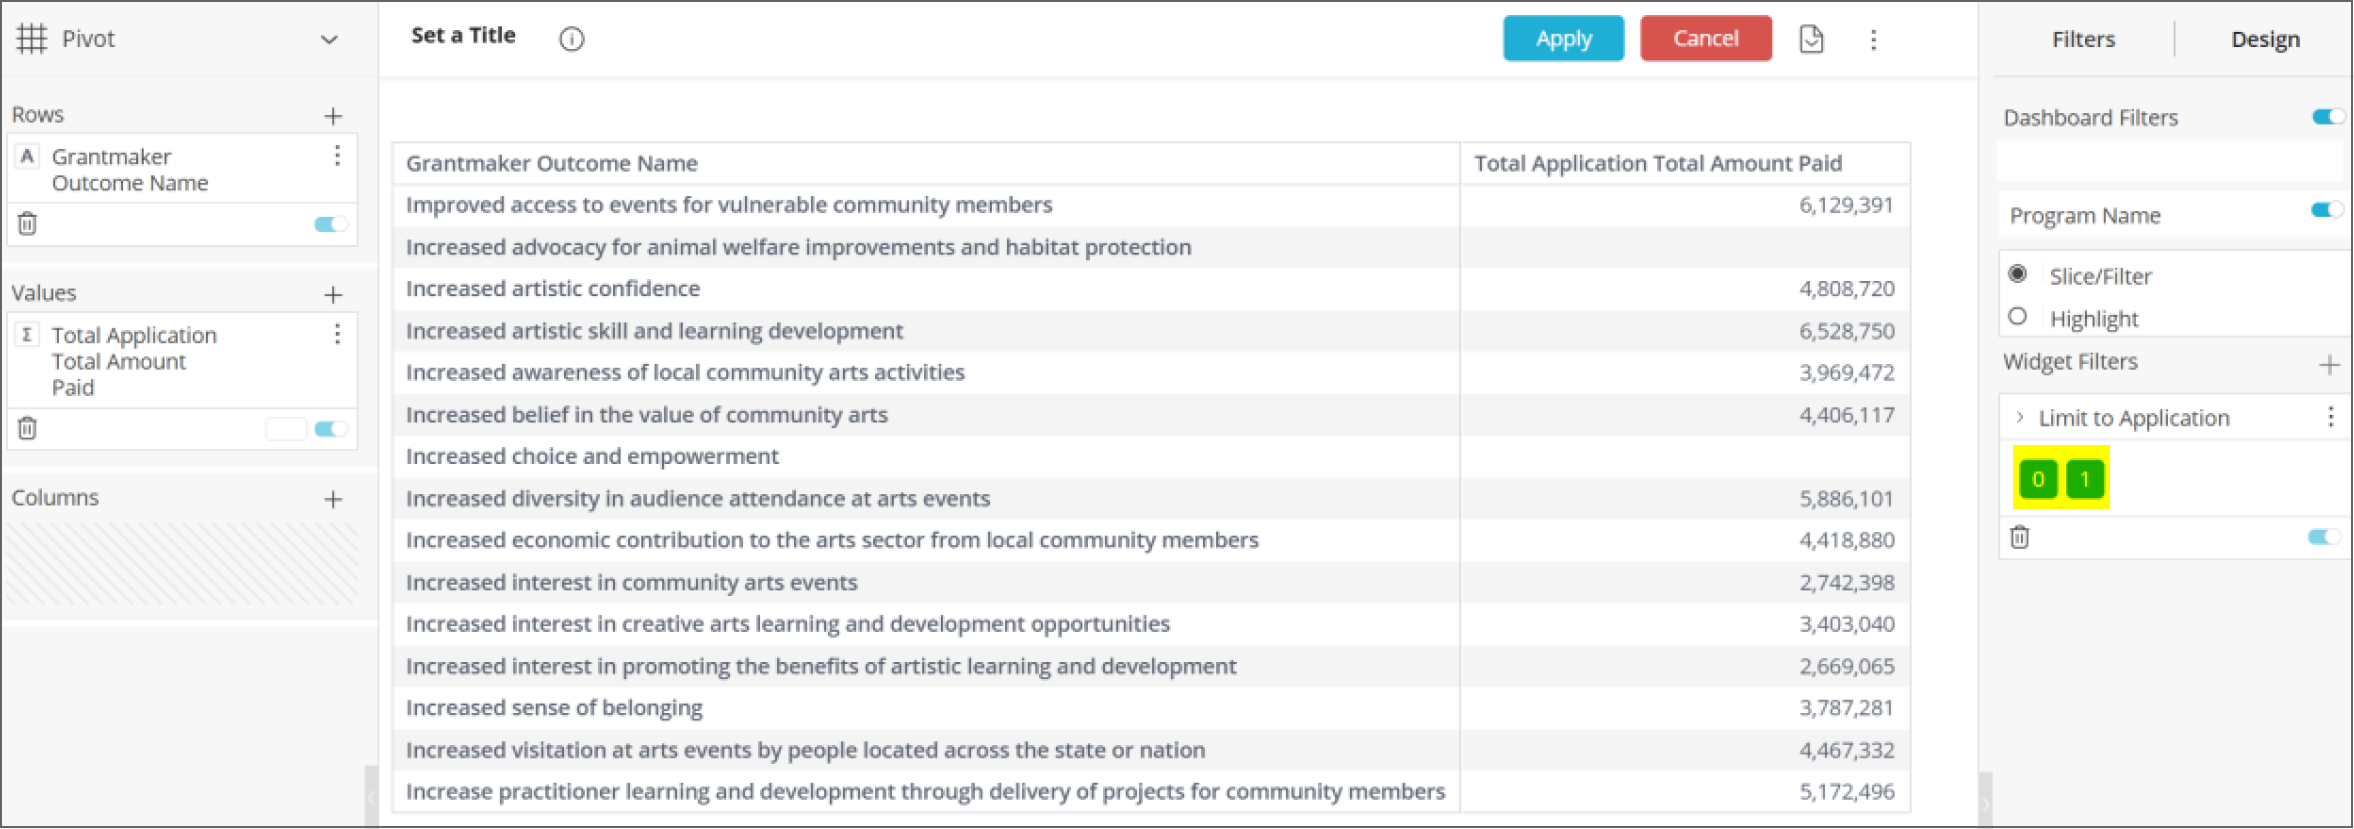Open the three-dot menu in top toolbar
2354x829 pixels.
point(1873,39)
